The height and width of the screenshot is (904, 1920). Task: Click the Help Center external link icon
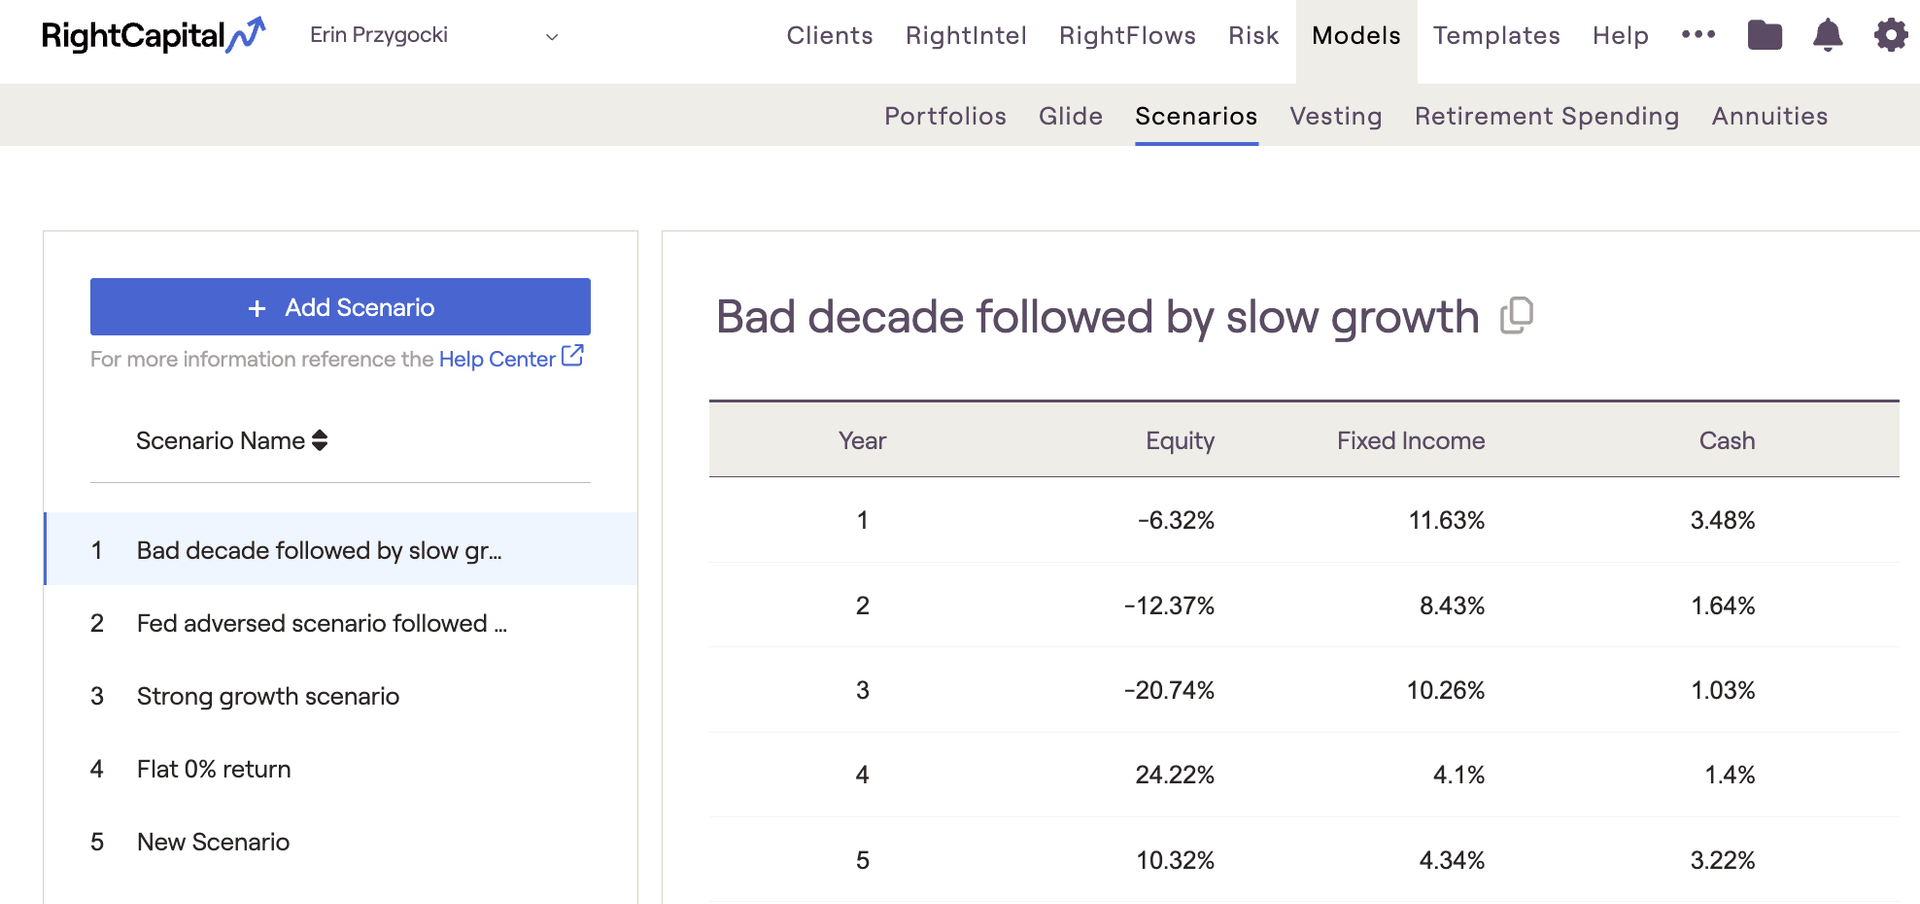pos(573,356)
